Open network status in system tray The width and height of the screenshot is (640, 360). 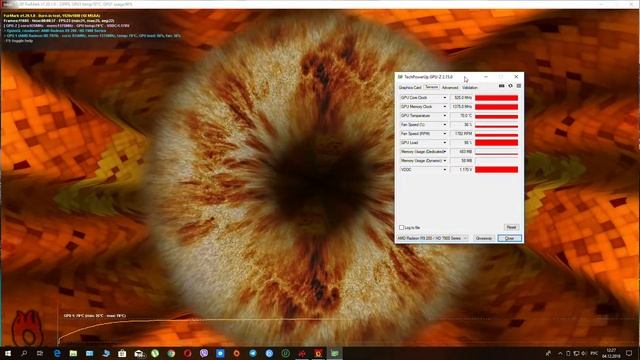pyautogui.click(x=576, y=353)
